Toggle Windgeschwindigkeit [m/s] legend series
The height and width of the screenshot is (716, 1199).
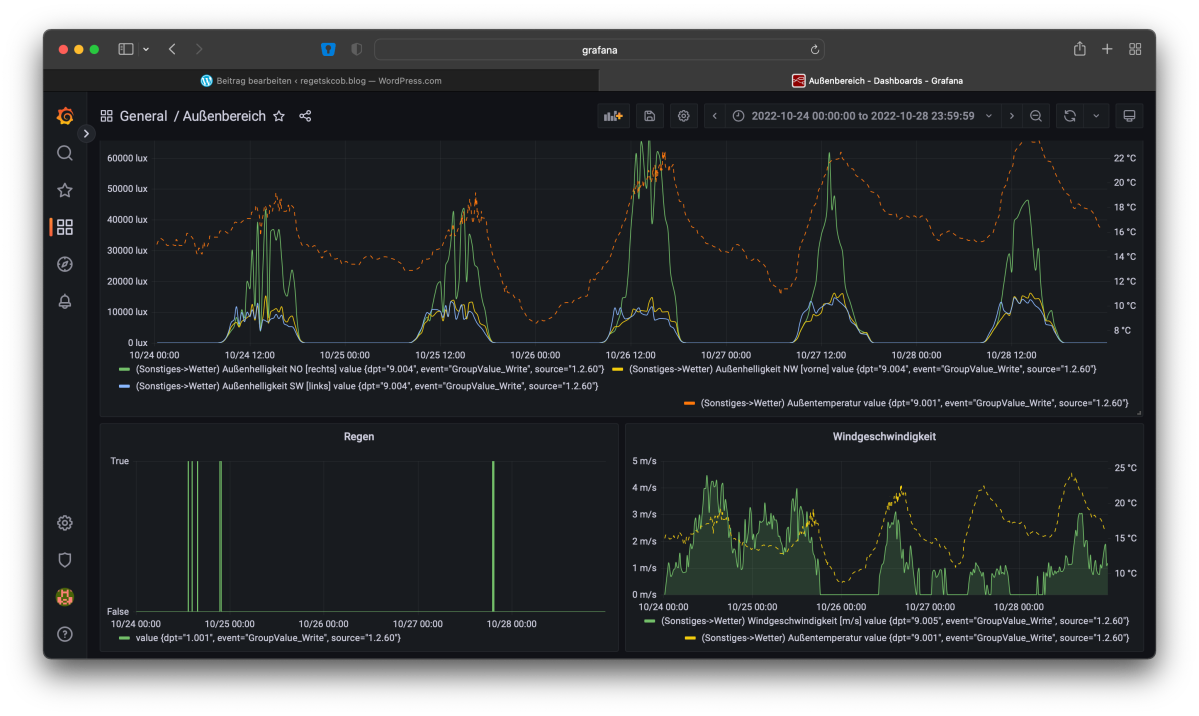(x=895, y=620)
